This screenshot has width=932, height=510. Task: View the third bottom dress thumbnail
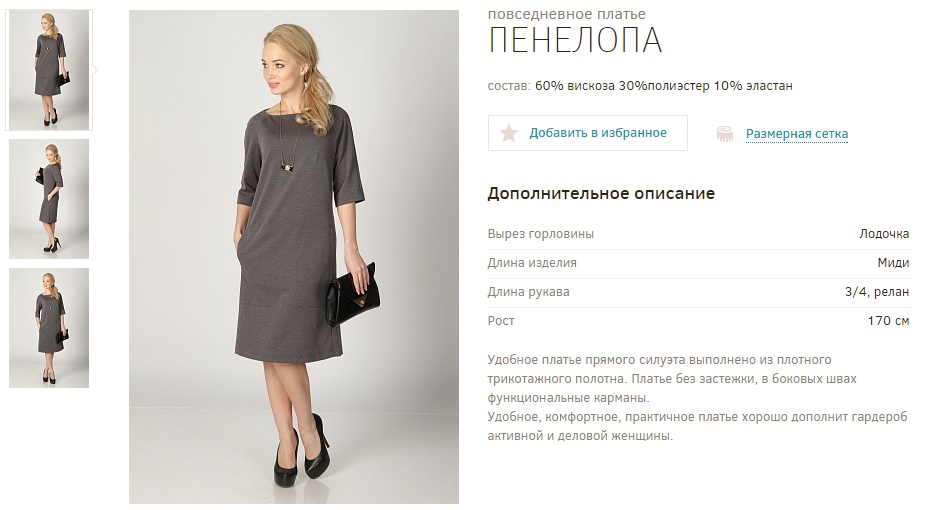(x=49, y=328)
